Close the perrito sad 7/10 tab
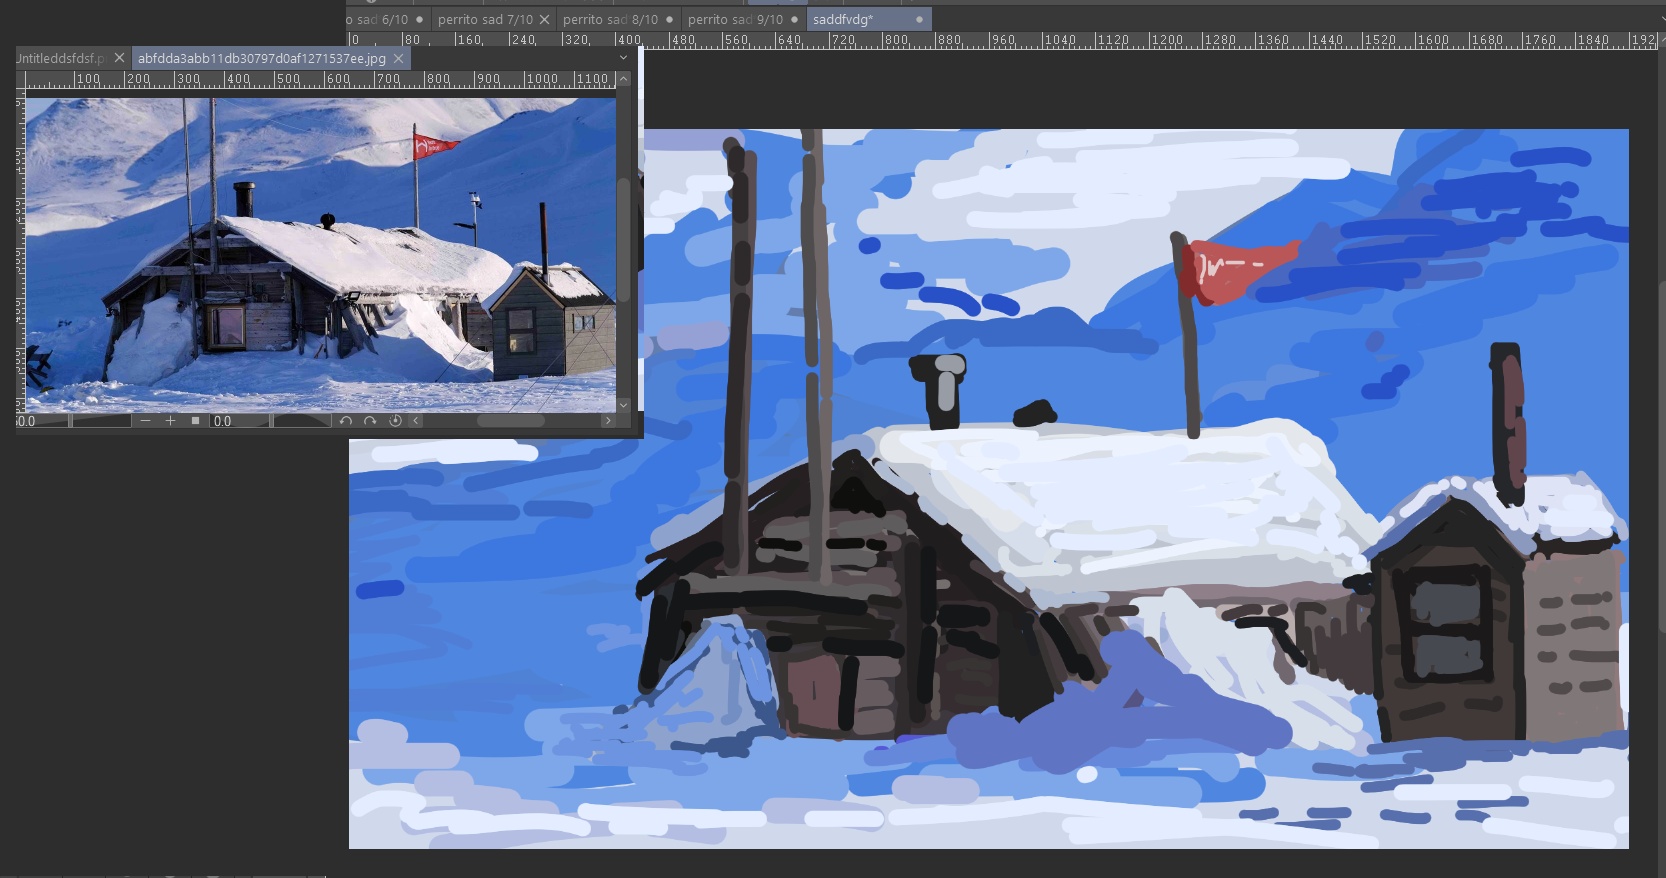 (x=544, y=19)
